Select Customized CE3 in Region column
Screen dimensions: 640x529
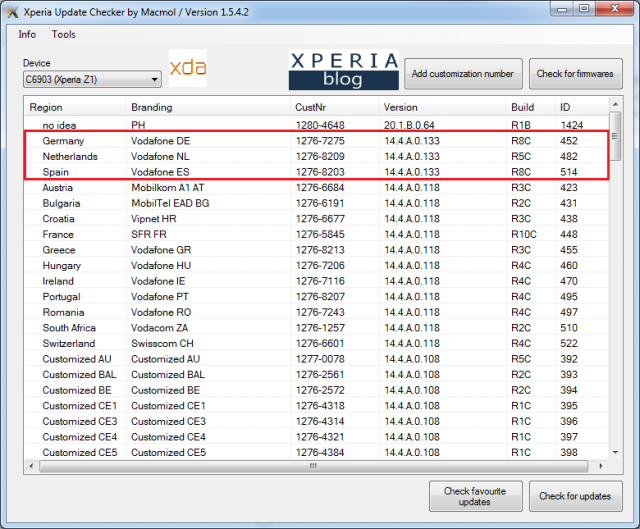coord(80,421)
